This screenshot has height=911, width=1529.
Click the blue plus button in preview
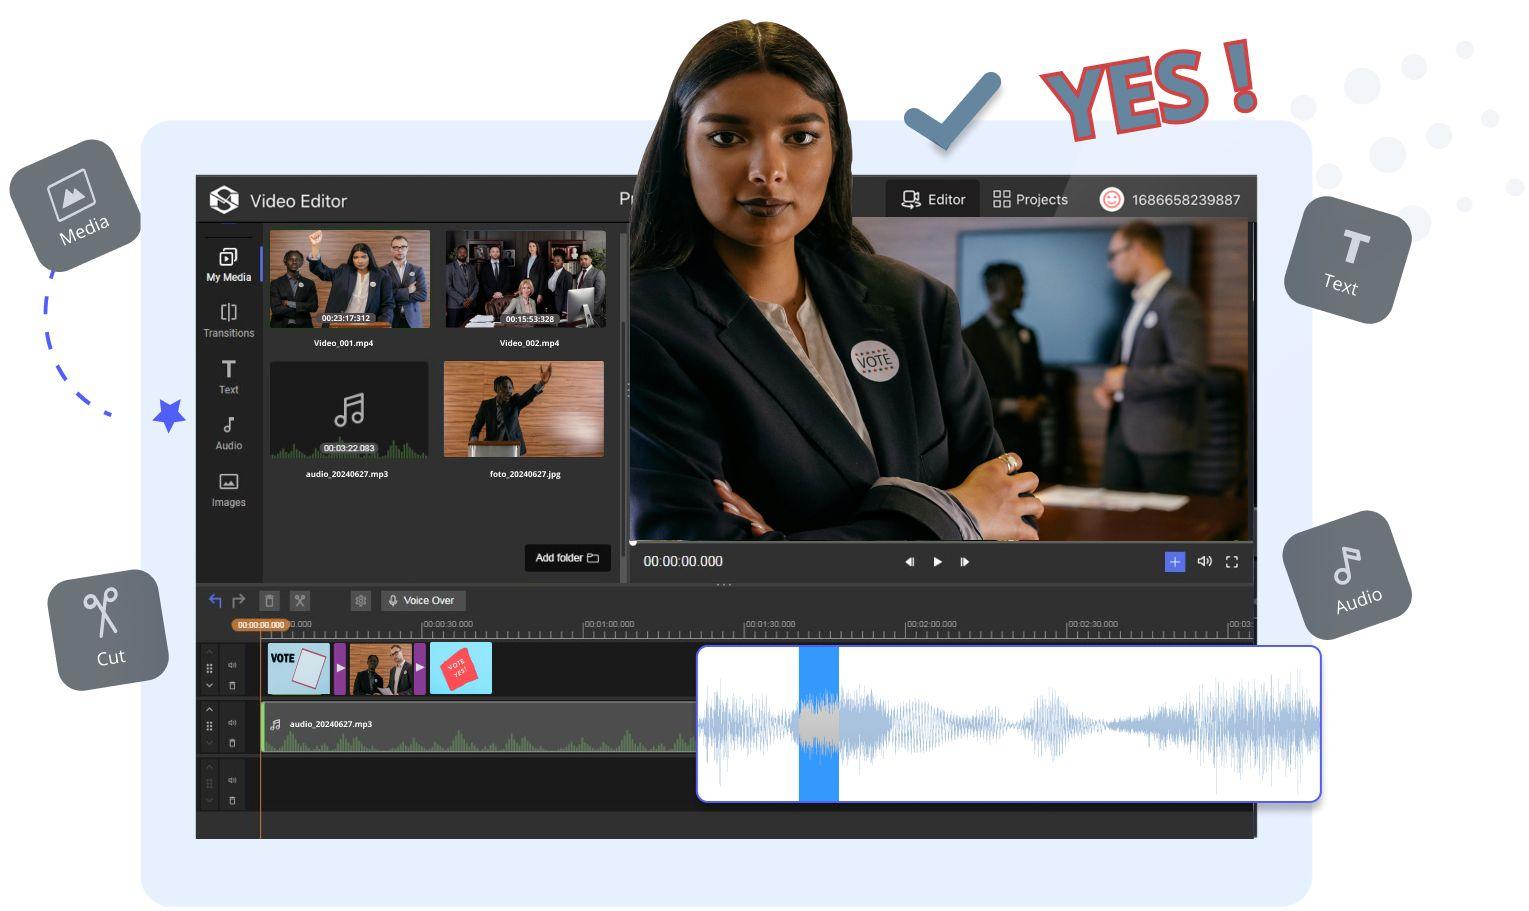1174,562
